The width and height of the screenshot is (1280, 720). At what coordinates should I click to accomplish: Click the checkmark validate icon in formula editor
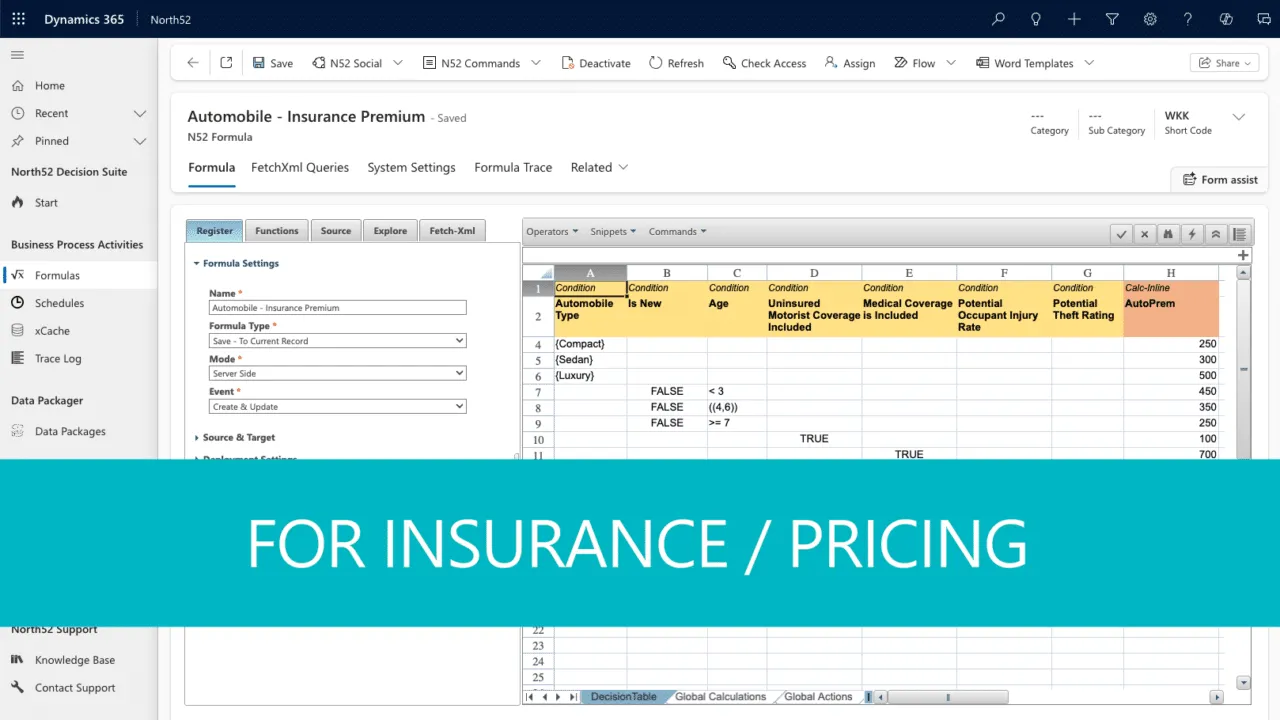coord(1122,234)
